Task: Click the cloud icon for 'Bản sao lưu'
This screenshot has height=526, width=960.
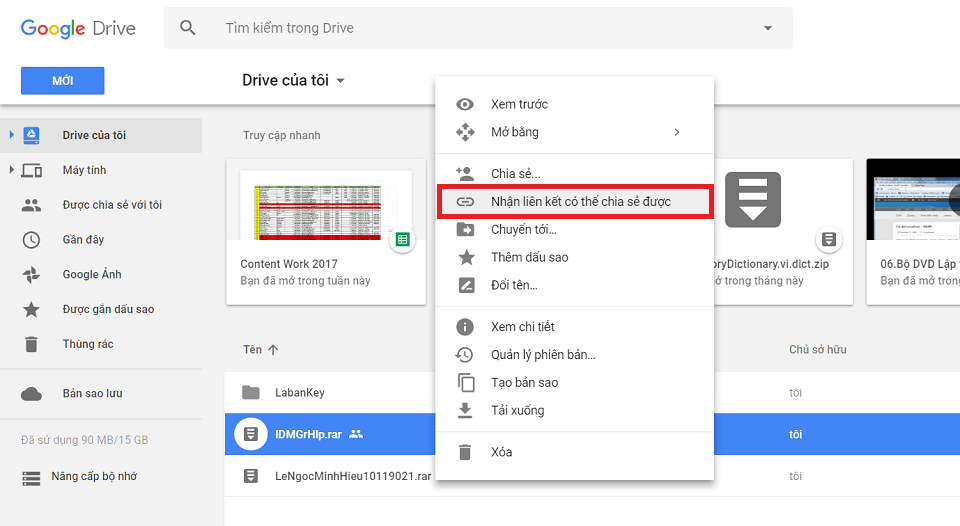Action: coord(31,394)
